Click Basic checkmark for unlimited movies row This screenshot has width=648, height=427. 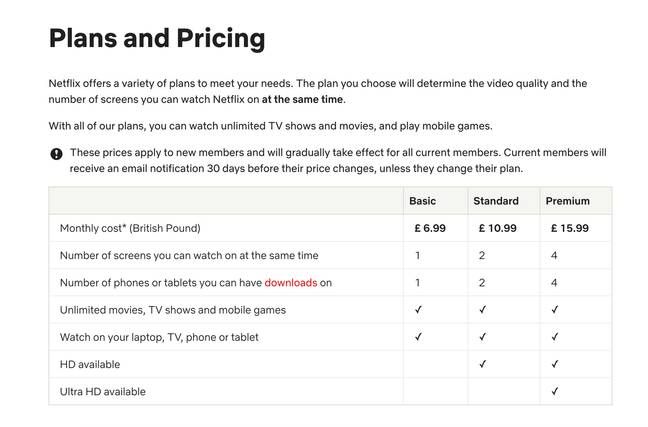pyautogui.click(x=418, y=310)
